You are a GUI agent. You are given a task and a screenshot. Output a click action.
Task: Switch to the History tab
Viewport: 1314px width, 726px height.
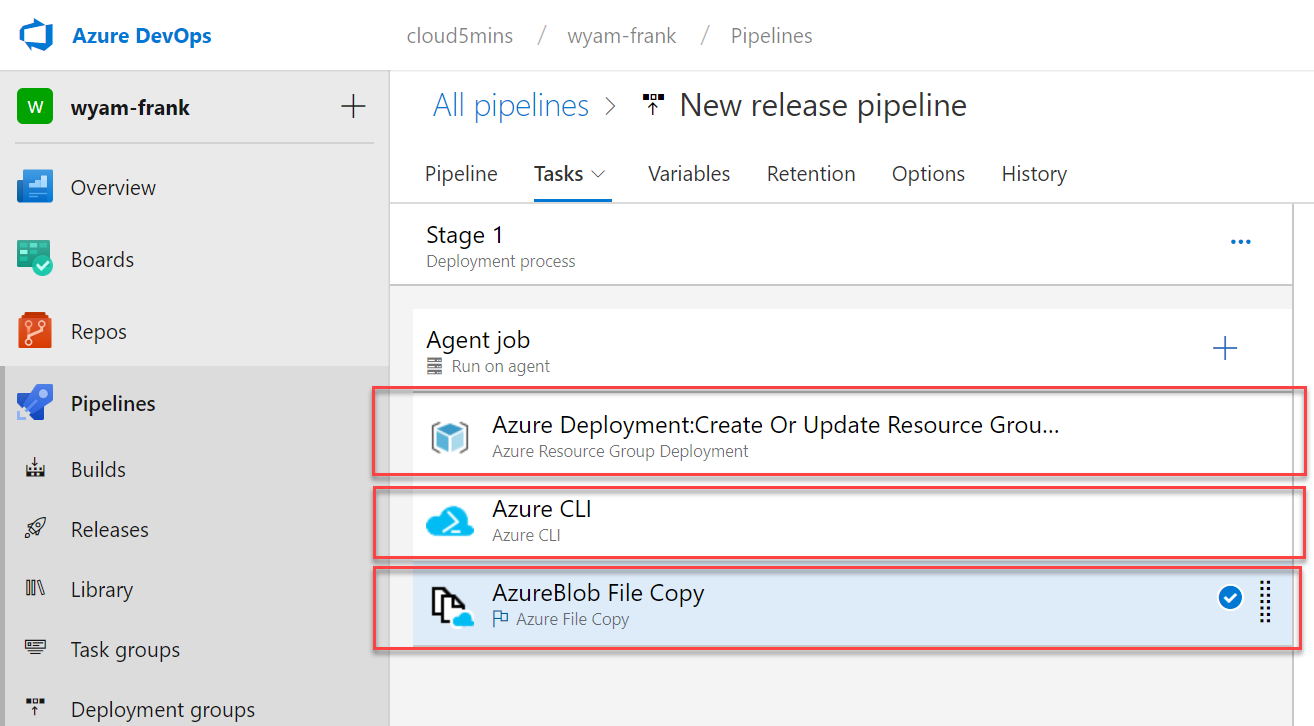(x=1034, y=173)
